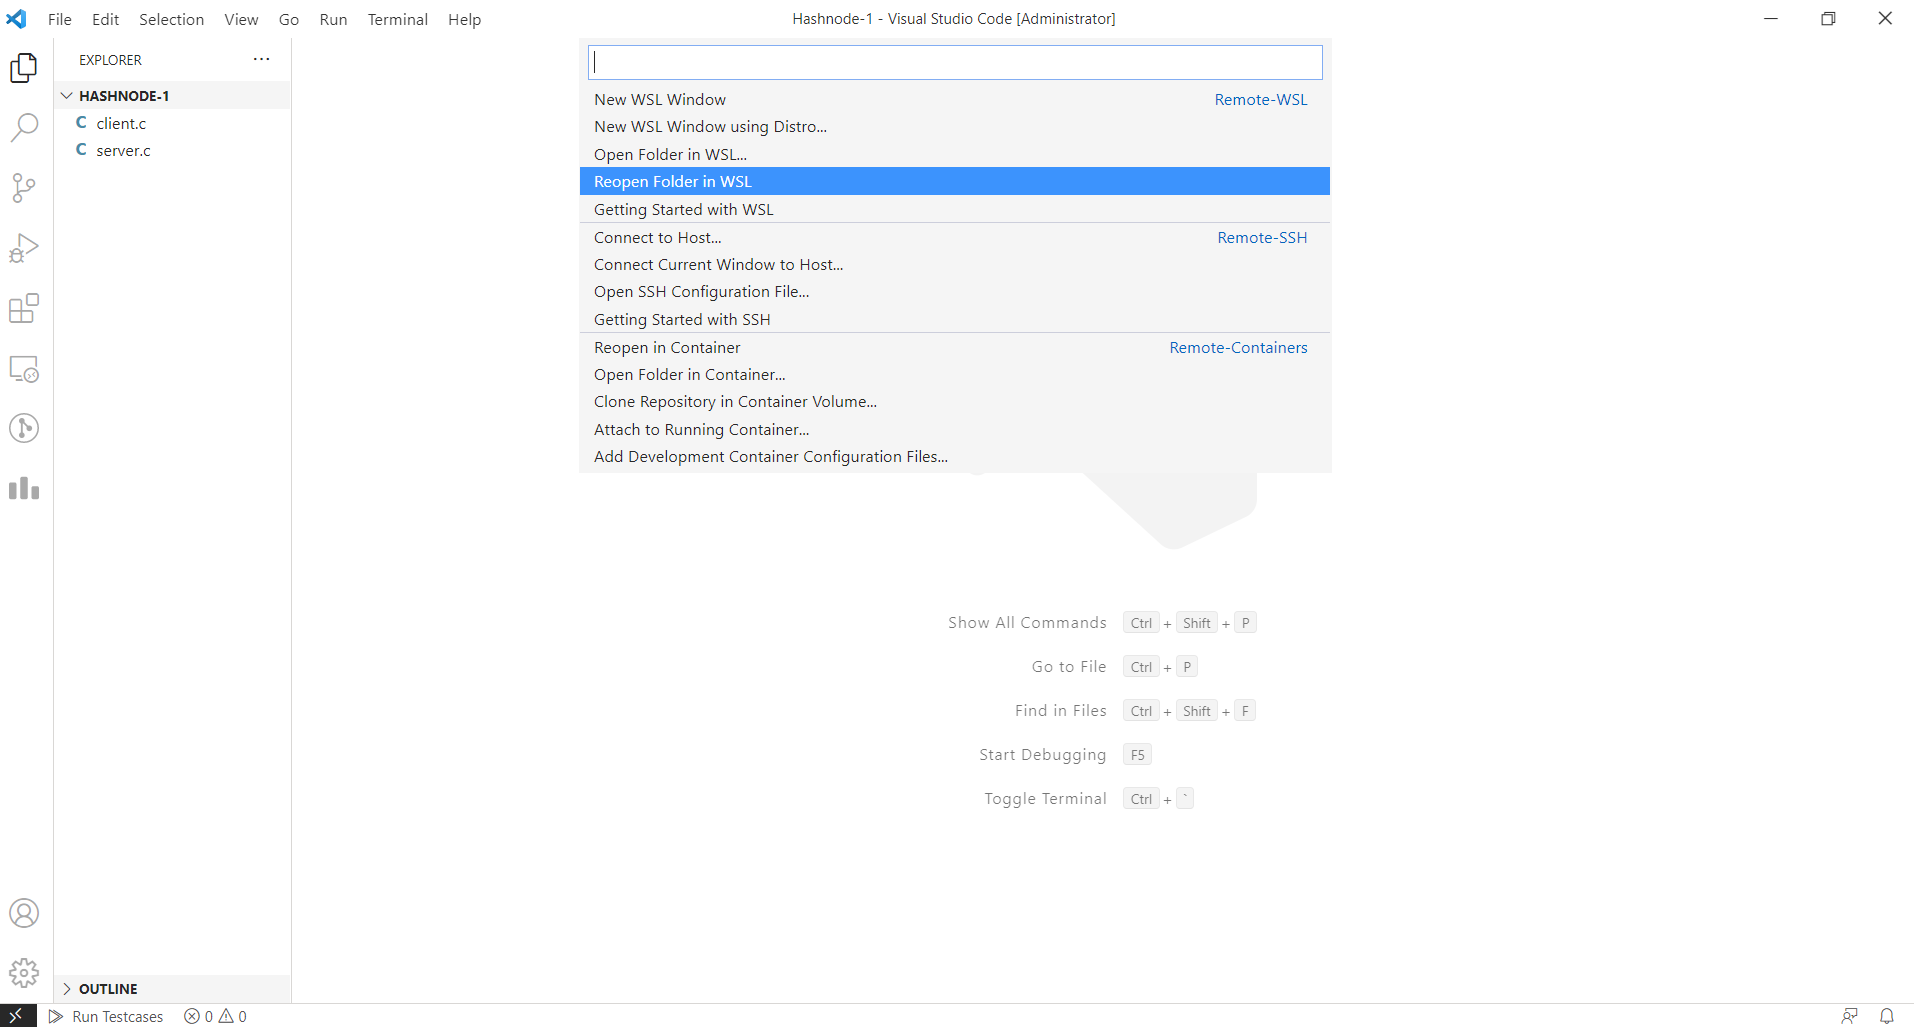Select Add Development Container Configuration Files
The height and width of the screenshot is (1027, 1914).
click(955, 457)
